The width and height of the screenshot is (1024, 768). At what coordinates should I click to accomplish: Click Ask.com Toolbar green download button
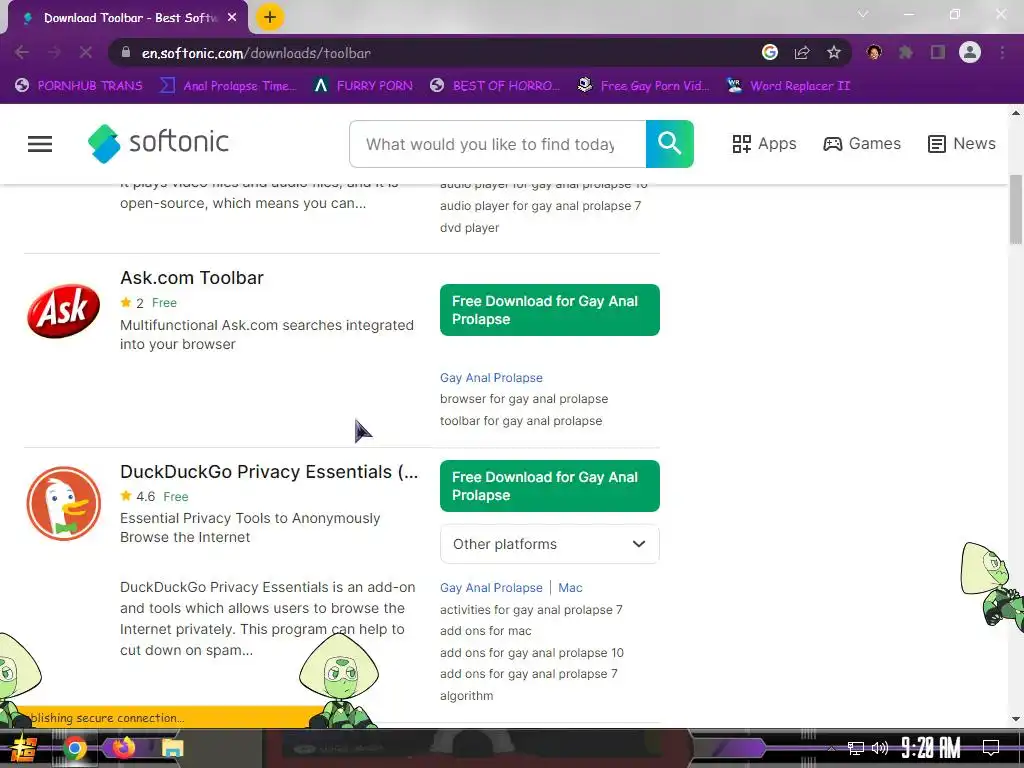coord(549,310)
